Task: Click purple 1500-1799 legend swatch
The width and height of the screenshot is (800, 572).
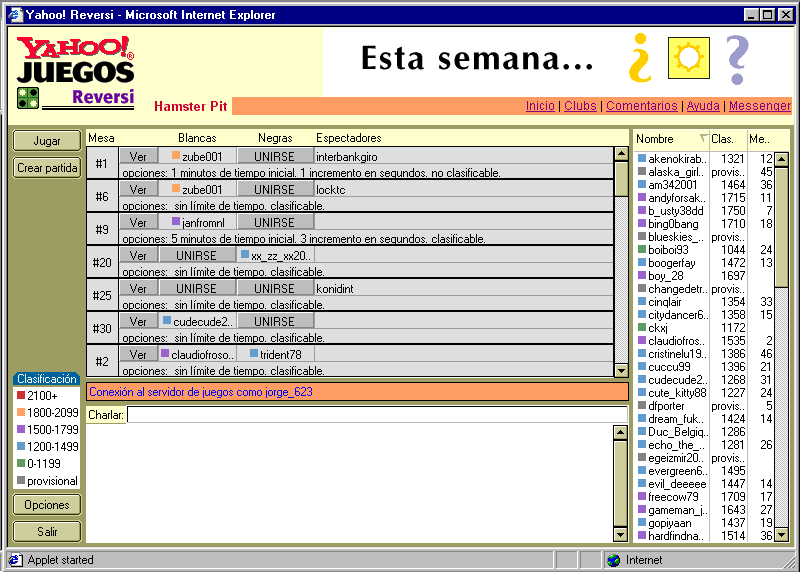Action: coord(21,429)
